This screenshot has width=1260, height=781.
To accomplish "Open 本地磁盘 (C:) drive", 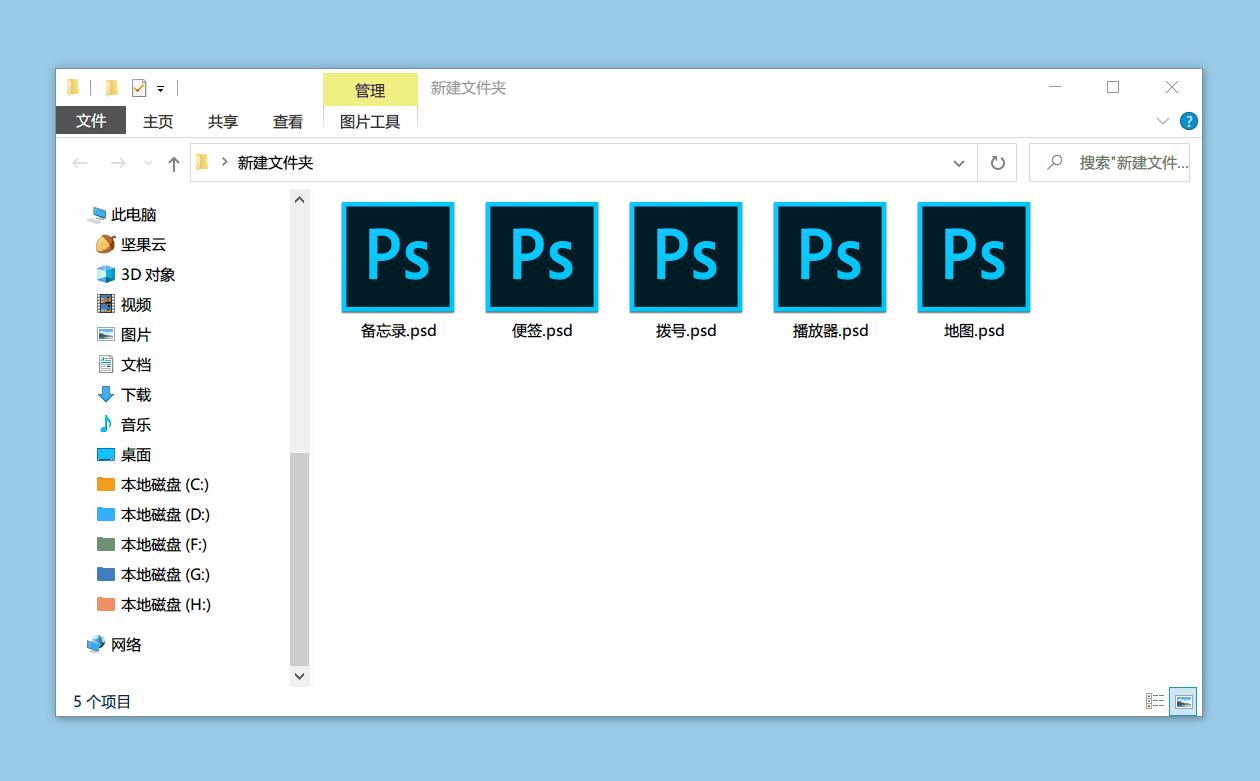I will pos(153,485).
